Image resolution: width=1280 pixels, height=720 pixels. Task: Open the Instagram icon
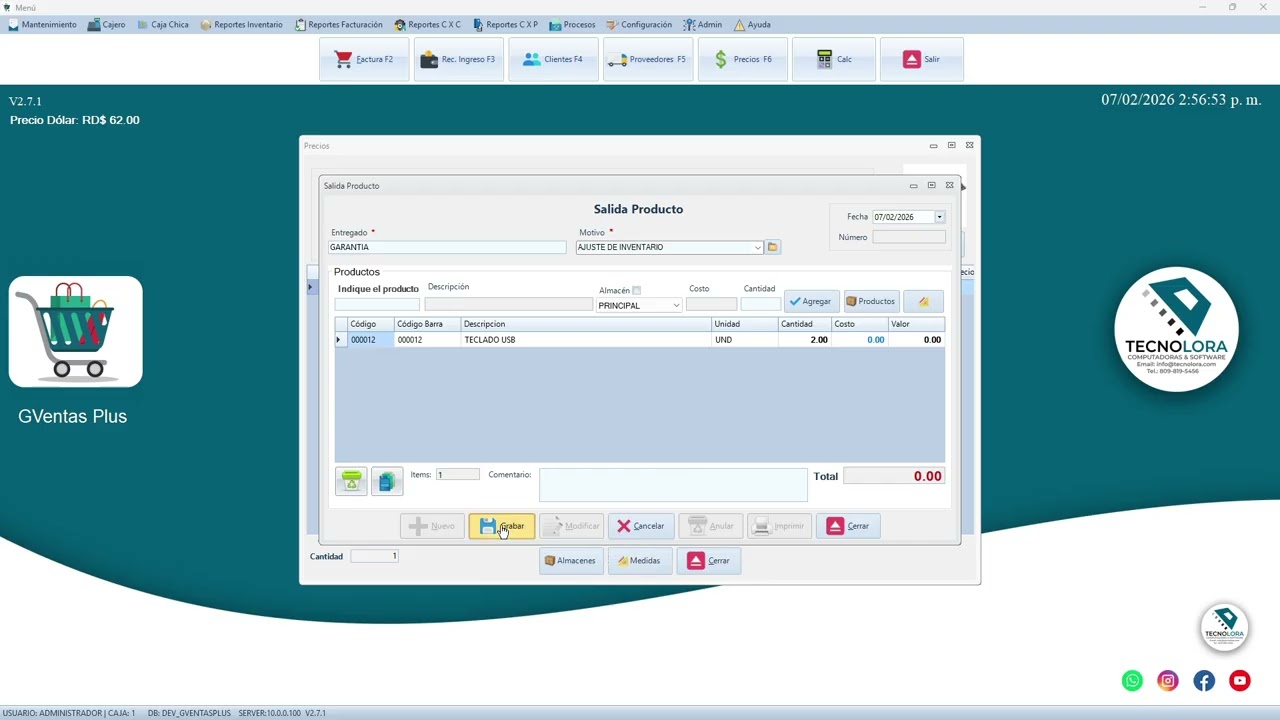[1168, 681]
